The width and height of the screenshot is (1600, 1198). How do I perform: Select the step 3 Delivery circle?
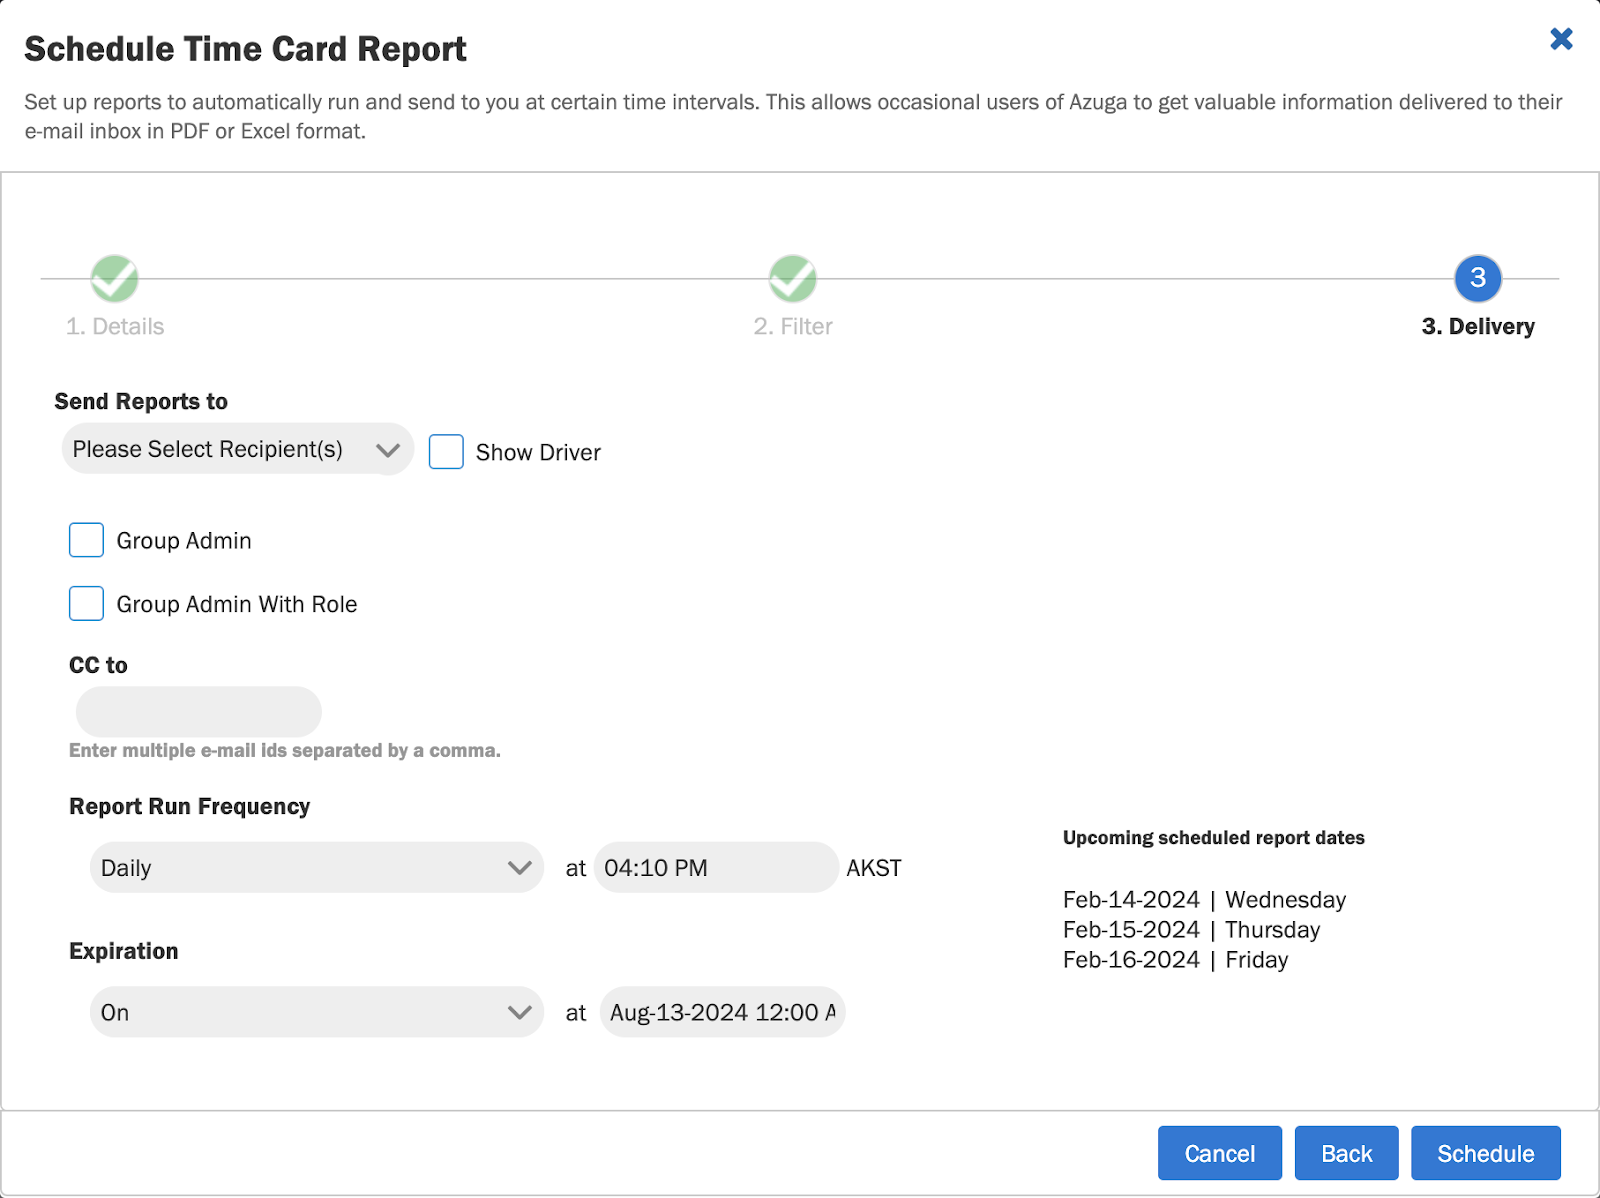[1478, 278]
